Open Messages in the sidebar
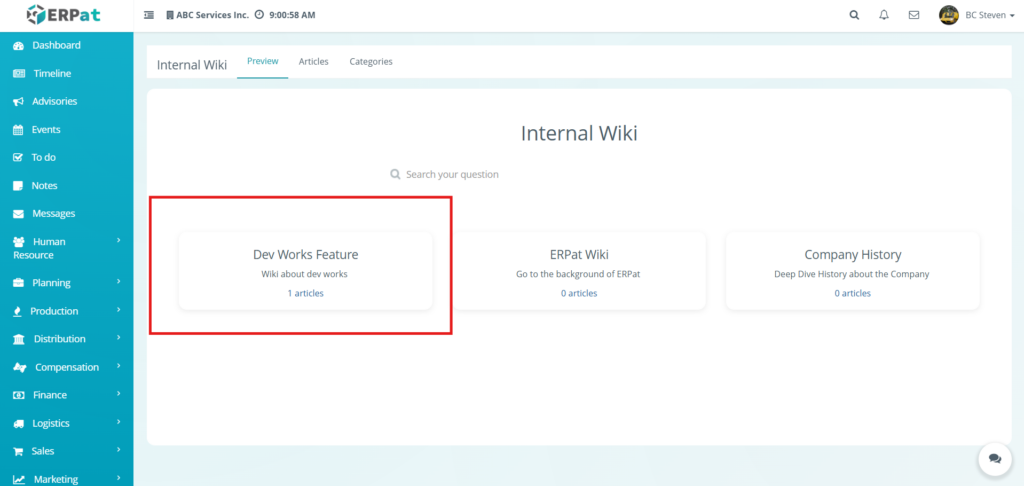This screenshot has width=1024, height=486. [53, 214]
